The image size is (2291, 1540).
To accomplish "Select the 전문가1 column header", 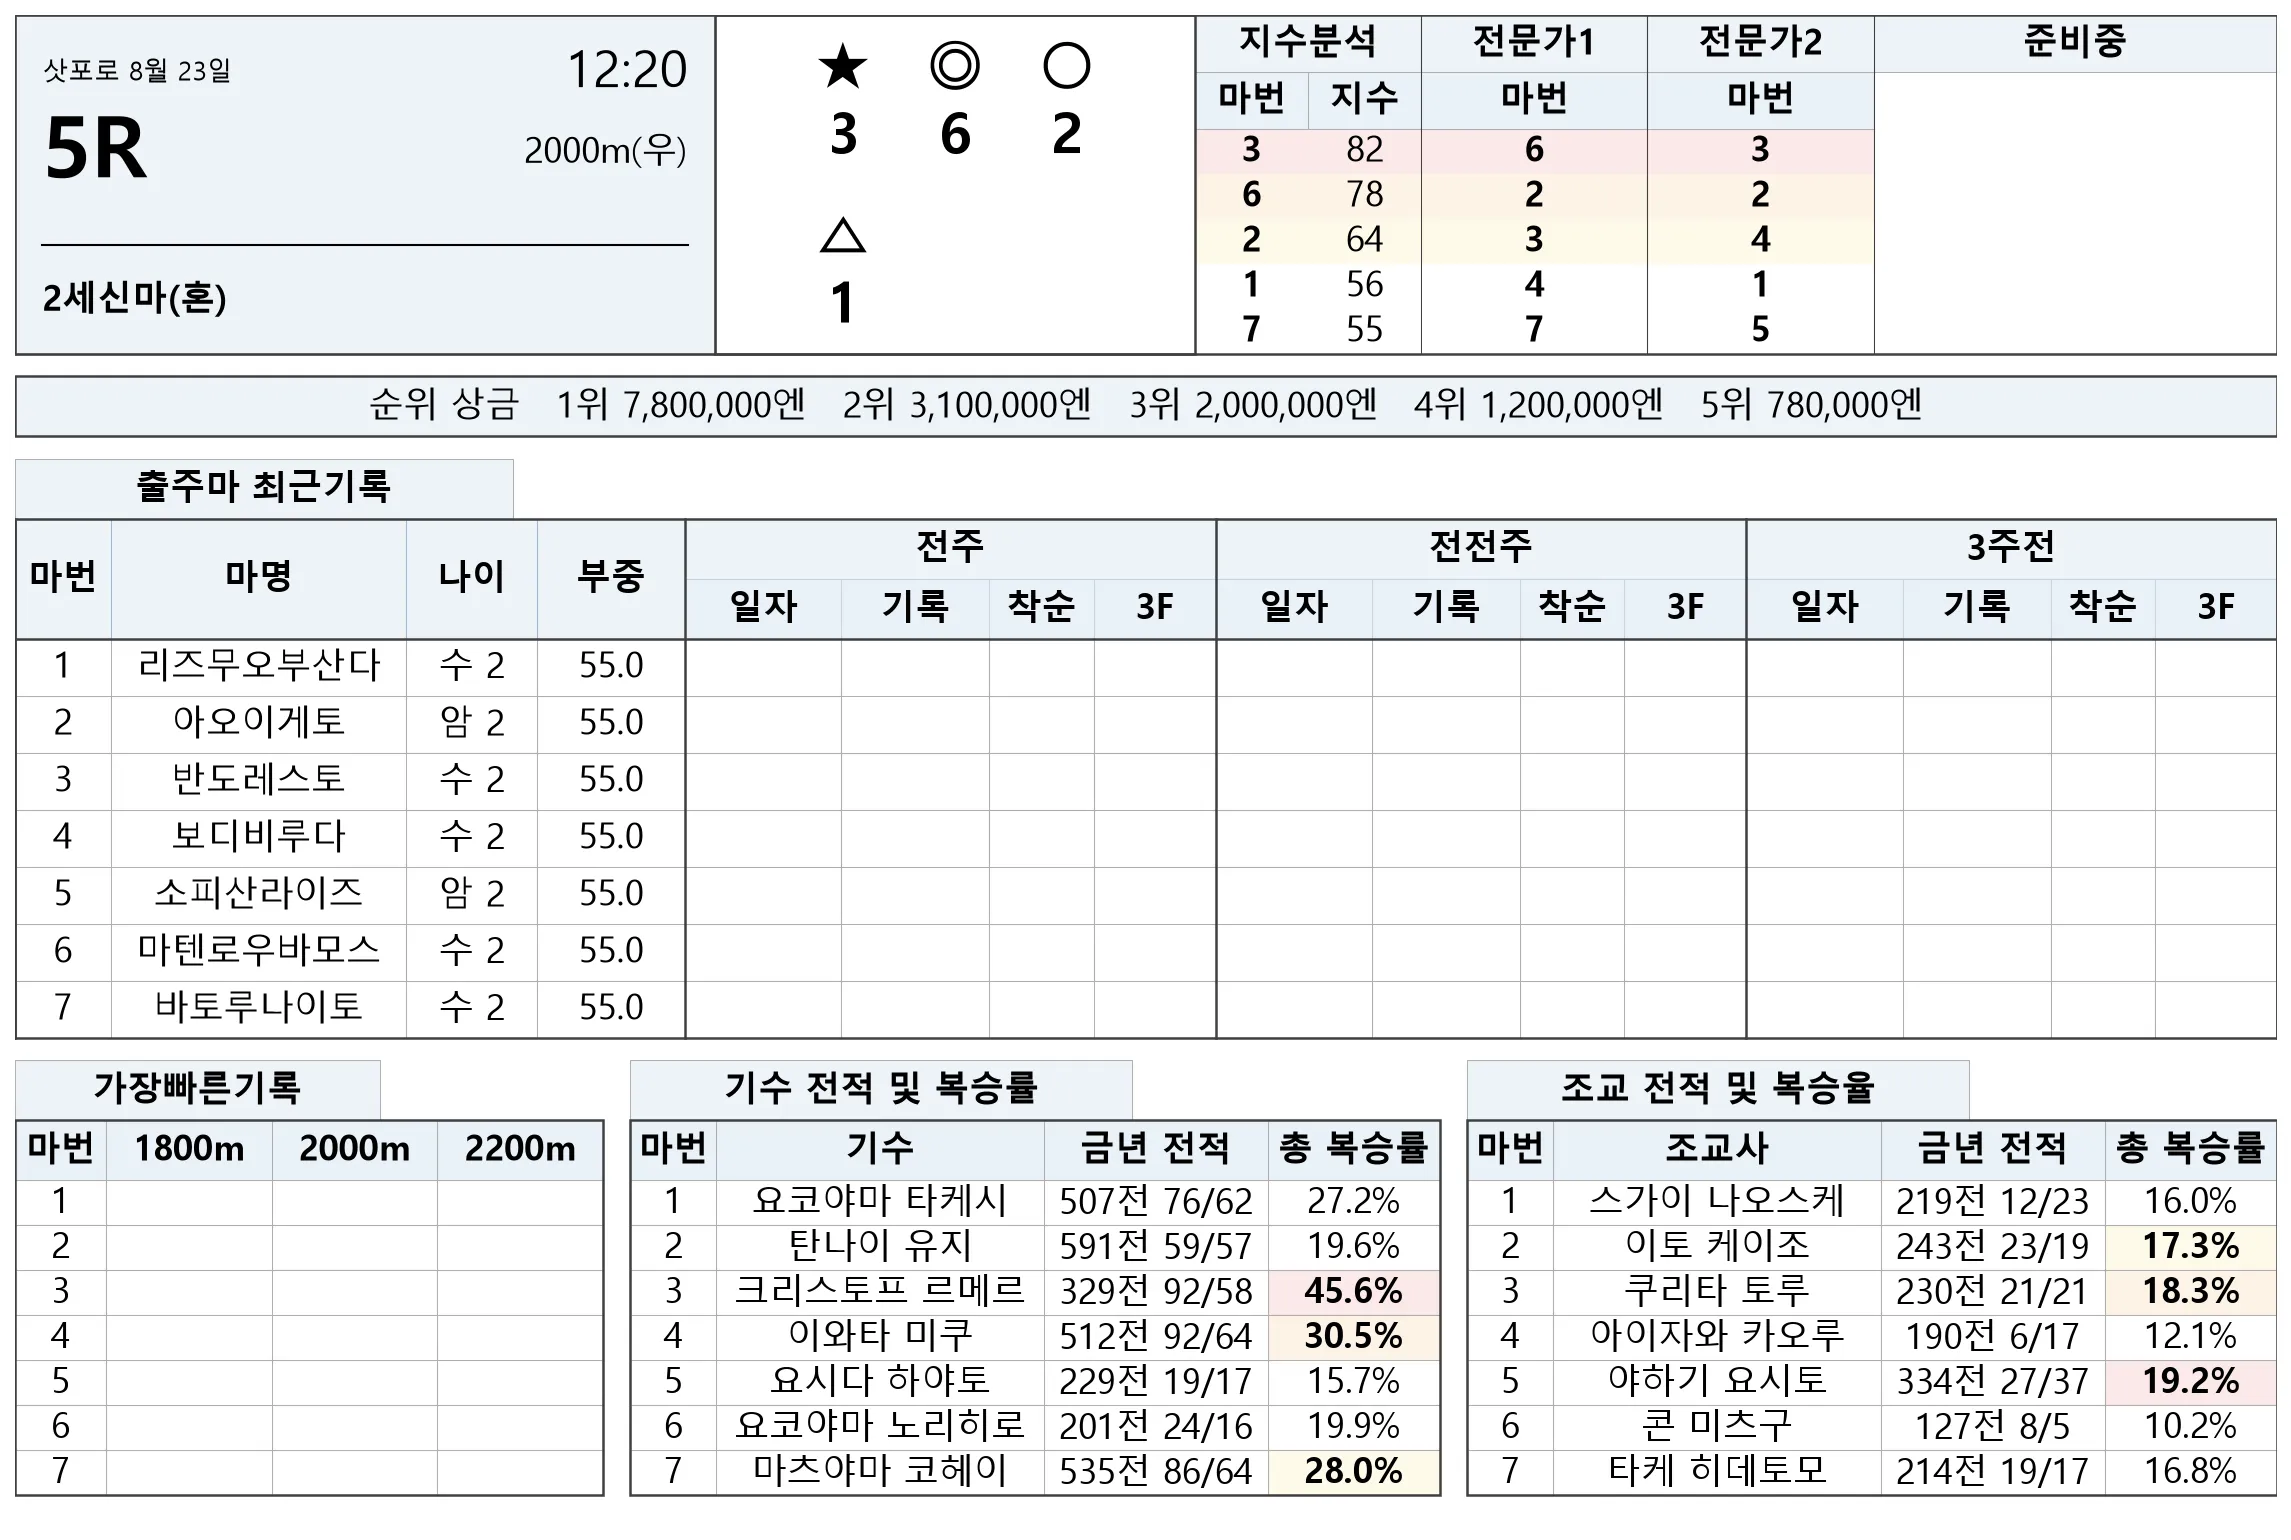I will [1534, 42].
